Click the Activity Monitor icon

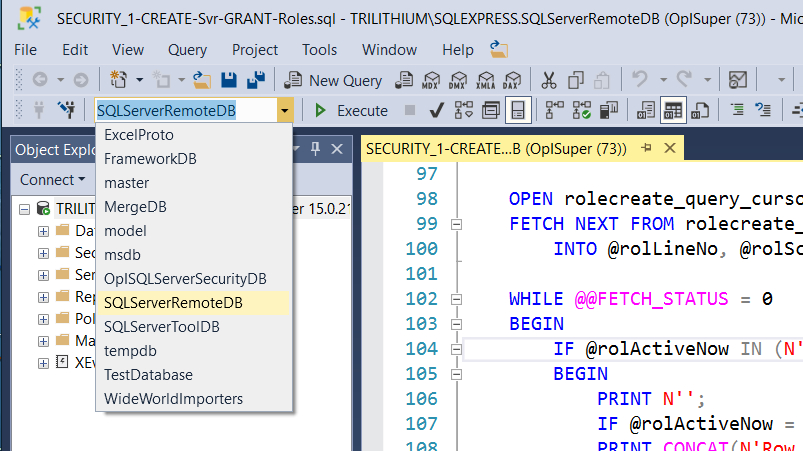pyautogui.click(x=737, y=80)
